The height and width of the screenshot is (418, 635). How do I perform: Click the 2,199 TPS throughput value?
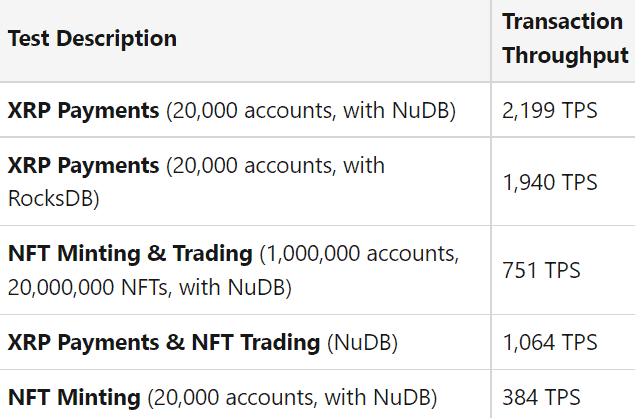coord(550,111)
